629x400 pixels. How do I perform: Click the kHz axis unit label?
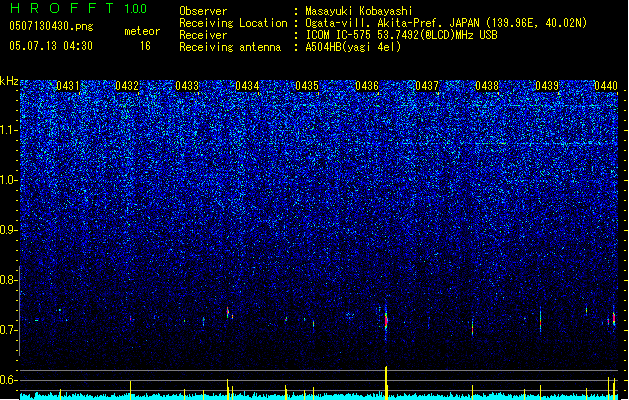(x=9, y=81)
